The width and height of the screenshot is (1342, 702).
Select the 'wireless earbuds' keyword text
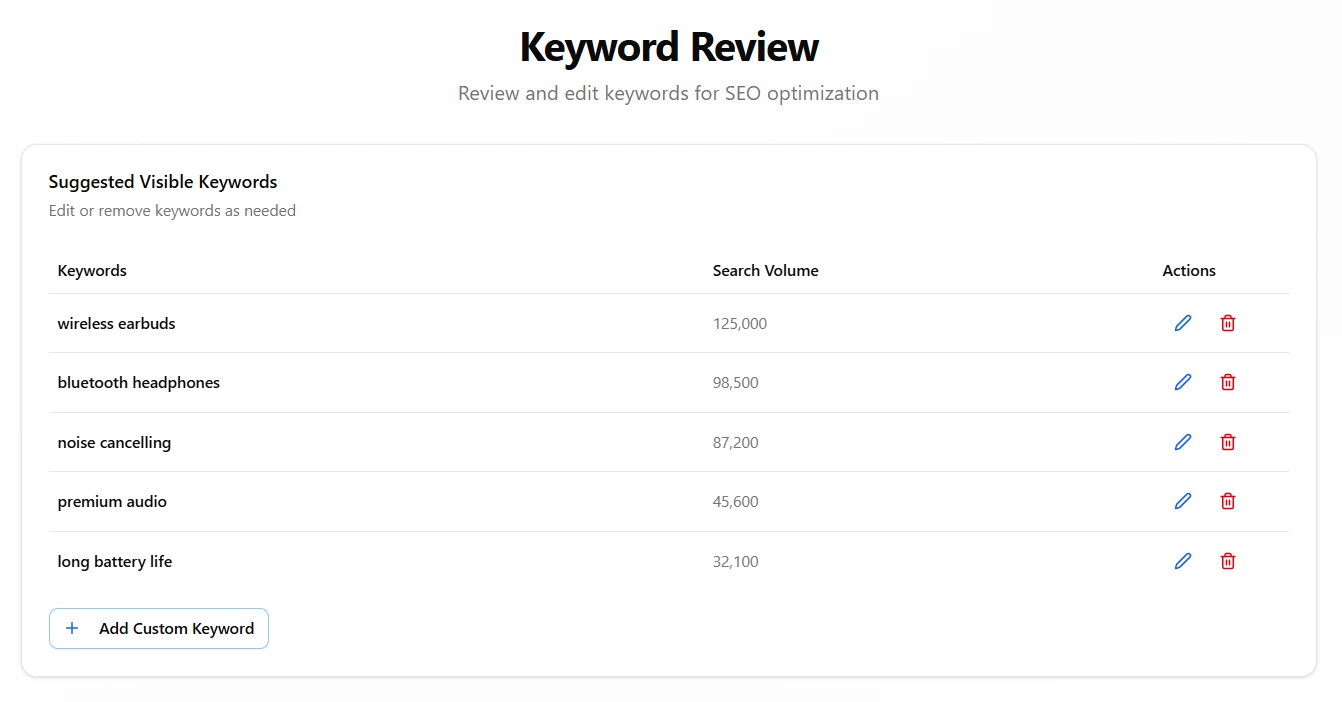116,324
